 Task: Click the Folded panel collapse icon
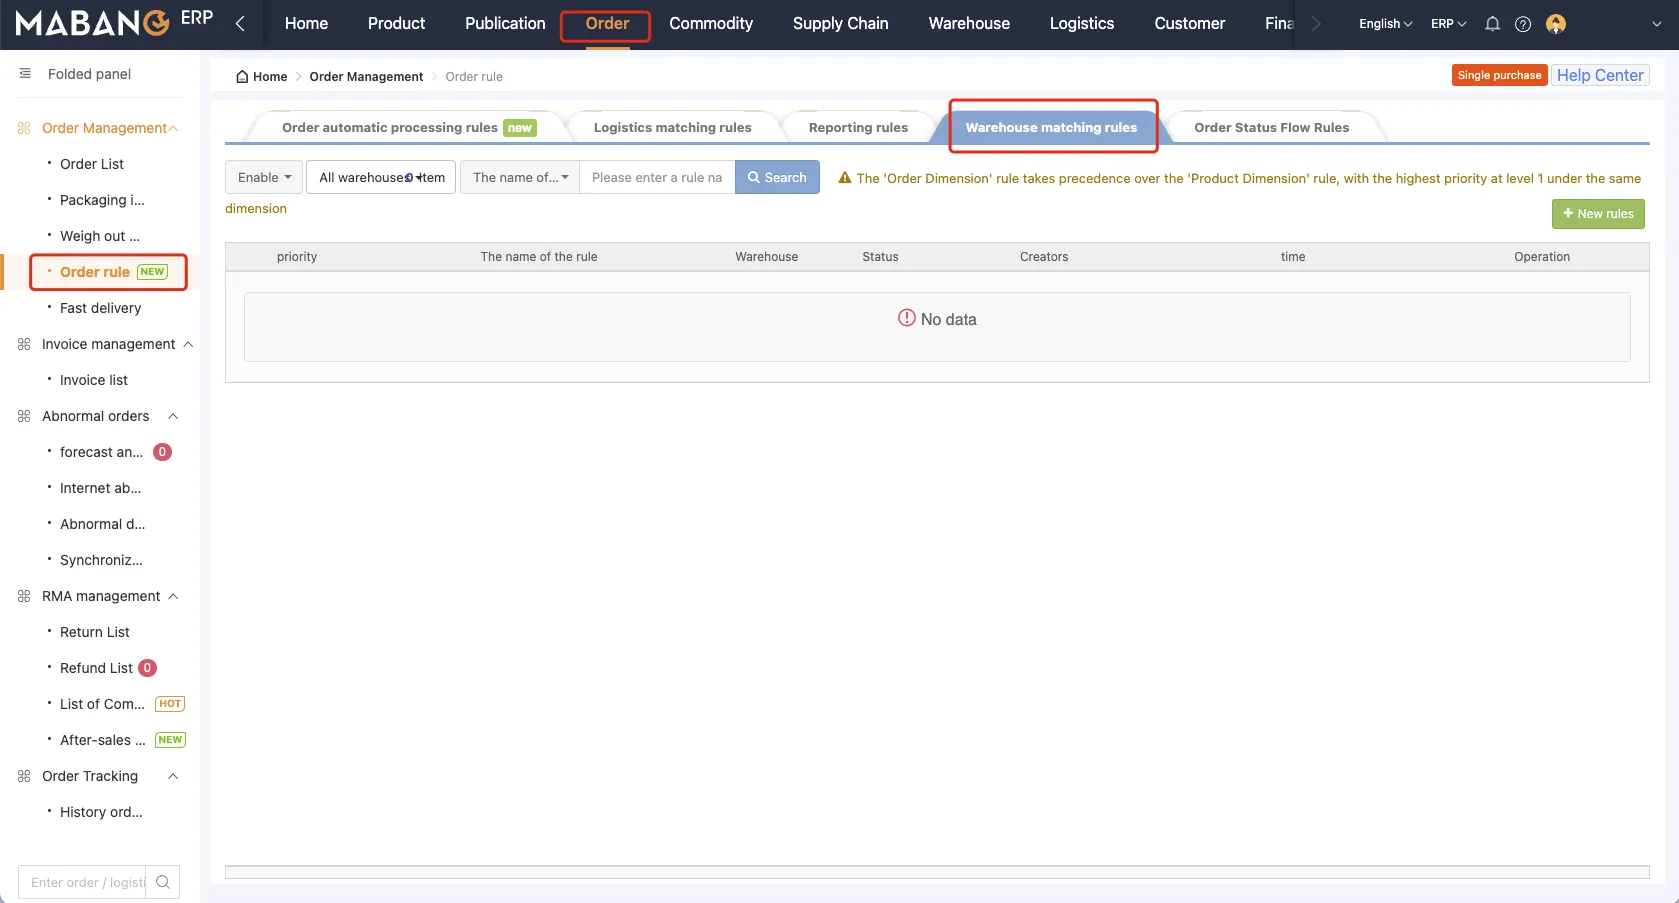pos(25,74)
